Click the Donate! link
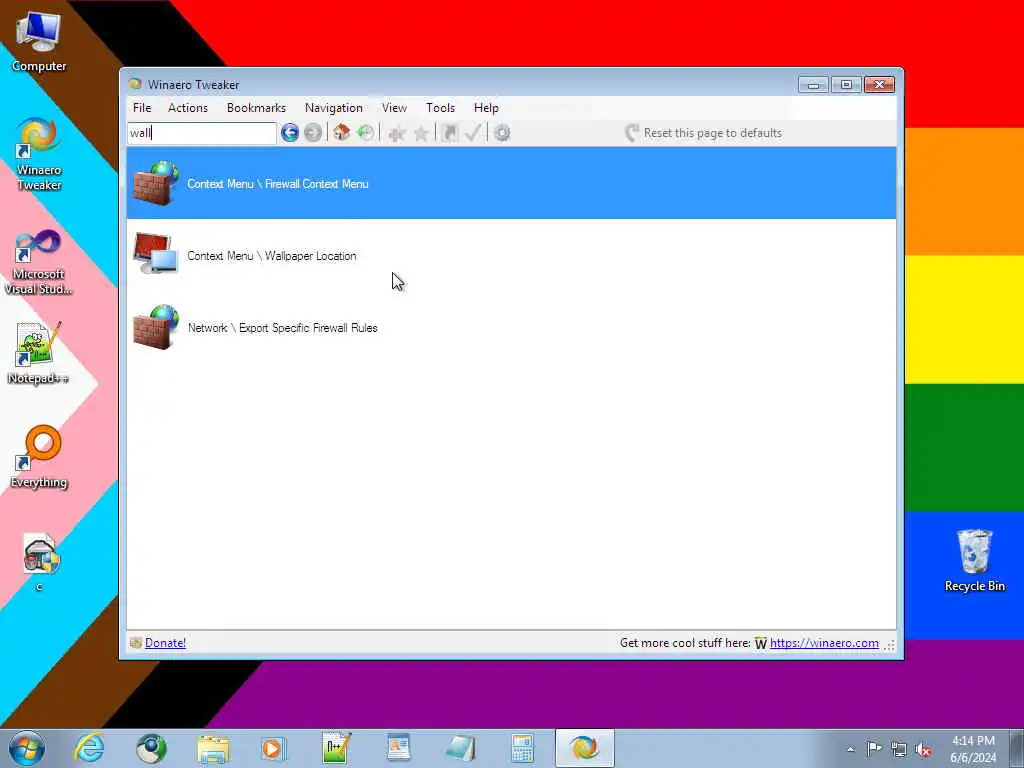The width and height of the screenshot is (1024, 768). [165, 643]
